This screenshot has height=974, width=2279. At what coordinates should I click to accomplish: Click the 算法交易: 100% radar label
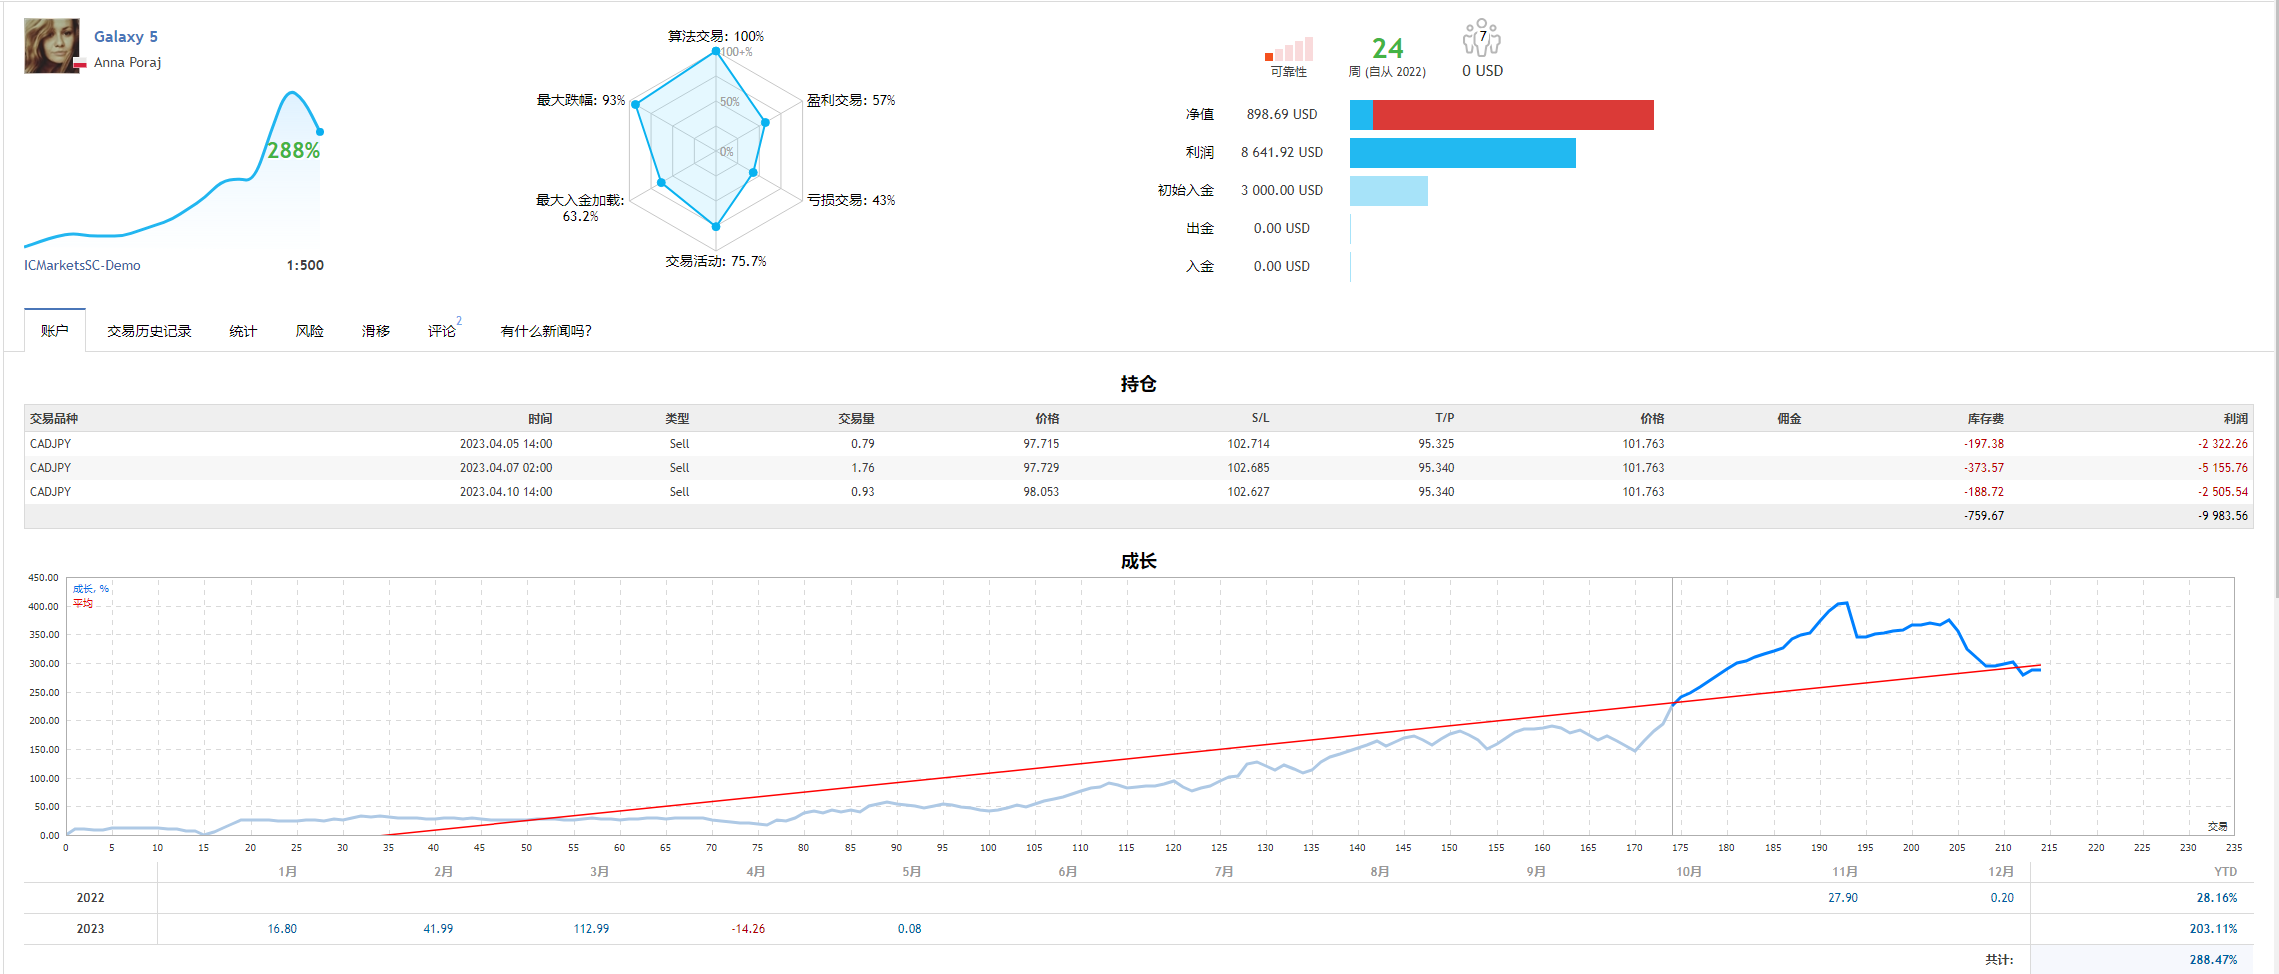tap(716, 36)
